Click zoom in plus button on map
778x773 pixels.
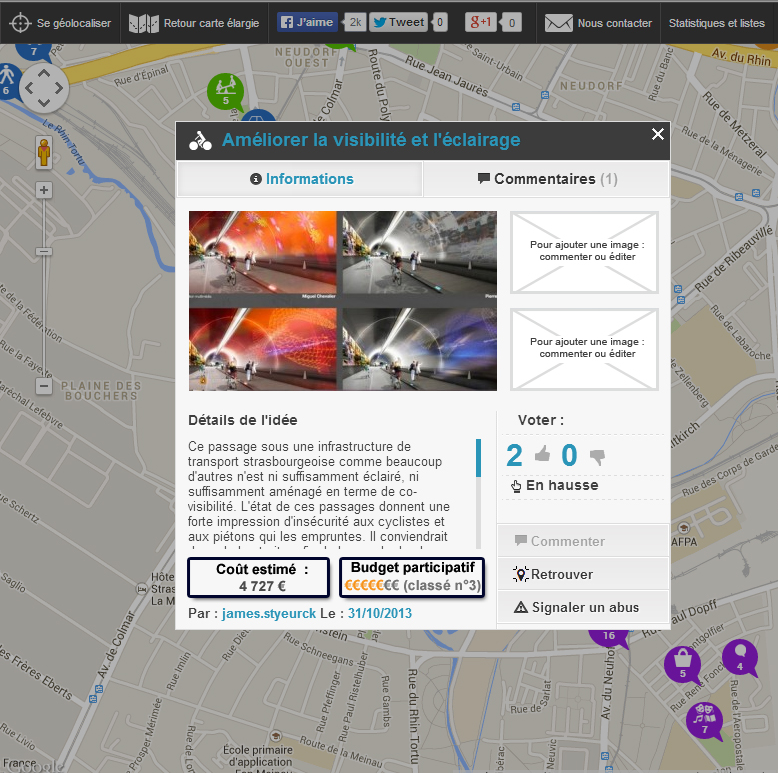coord(44,190)
